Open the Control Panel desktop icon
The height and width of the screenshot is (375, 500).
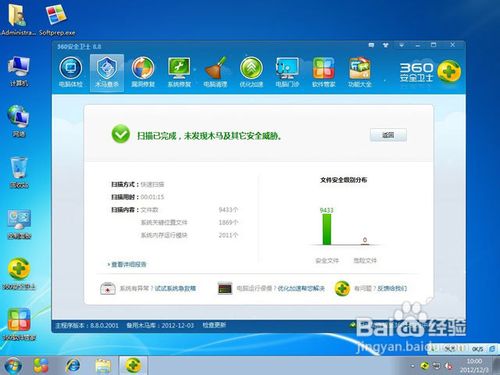tap(19, 224)
